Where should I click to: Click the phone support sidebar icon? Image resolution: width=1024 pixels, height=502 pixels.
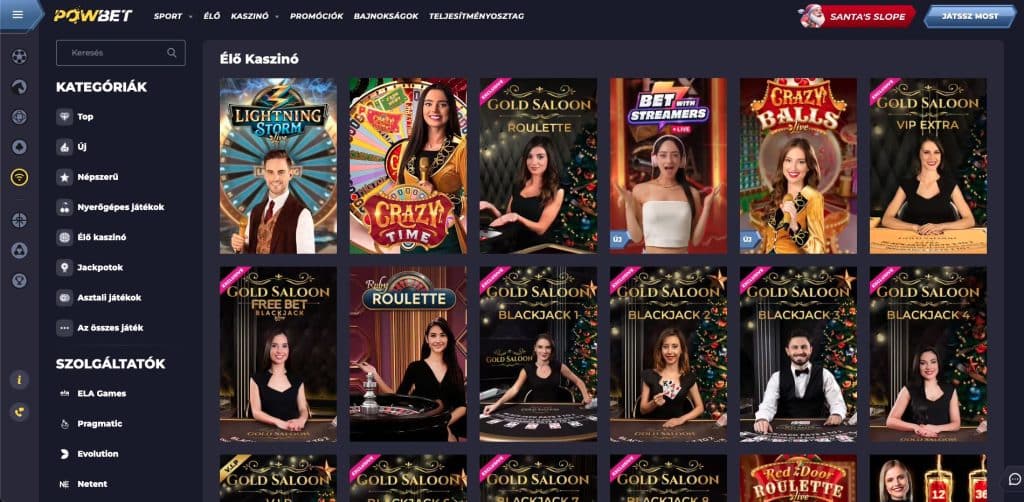(x=19, y=411)
